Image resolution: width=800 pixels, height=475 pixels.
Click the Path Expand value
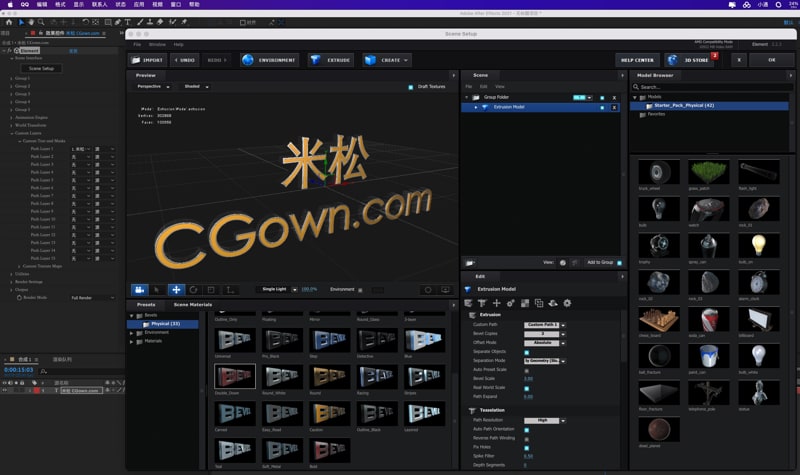528,397
